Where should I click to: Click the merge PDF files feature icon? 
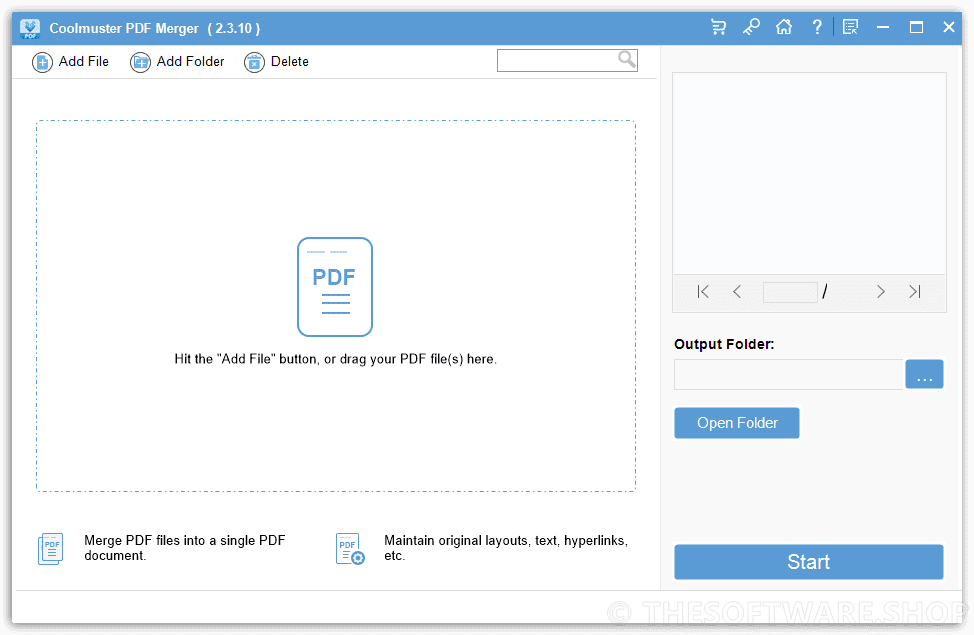coord(50,549)
